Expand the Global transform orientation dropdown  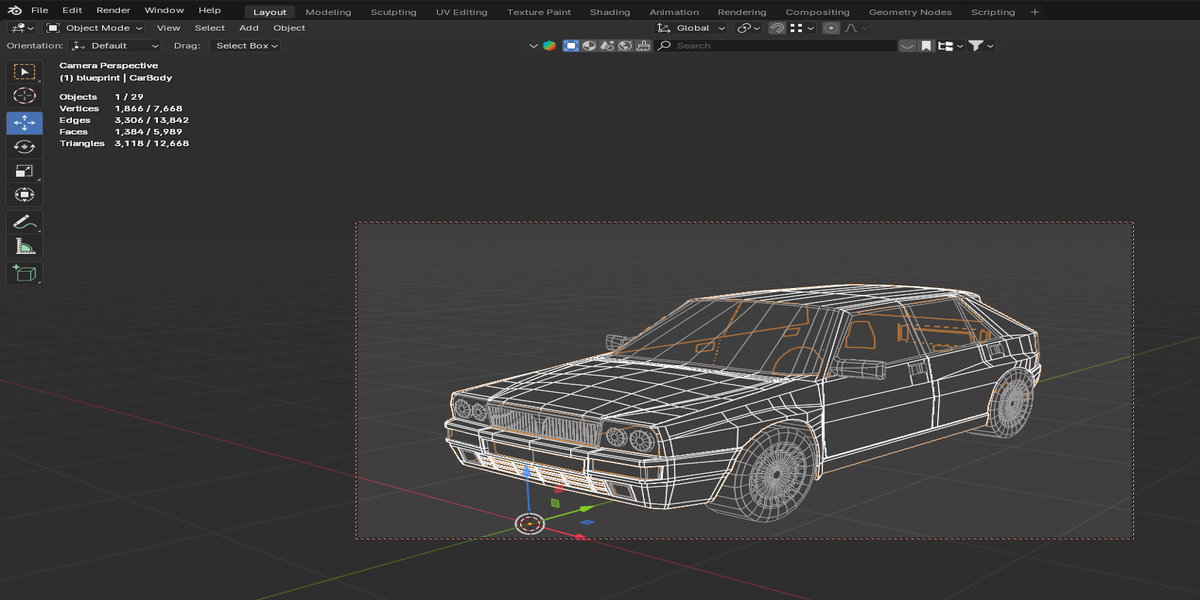[691, 28]
